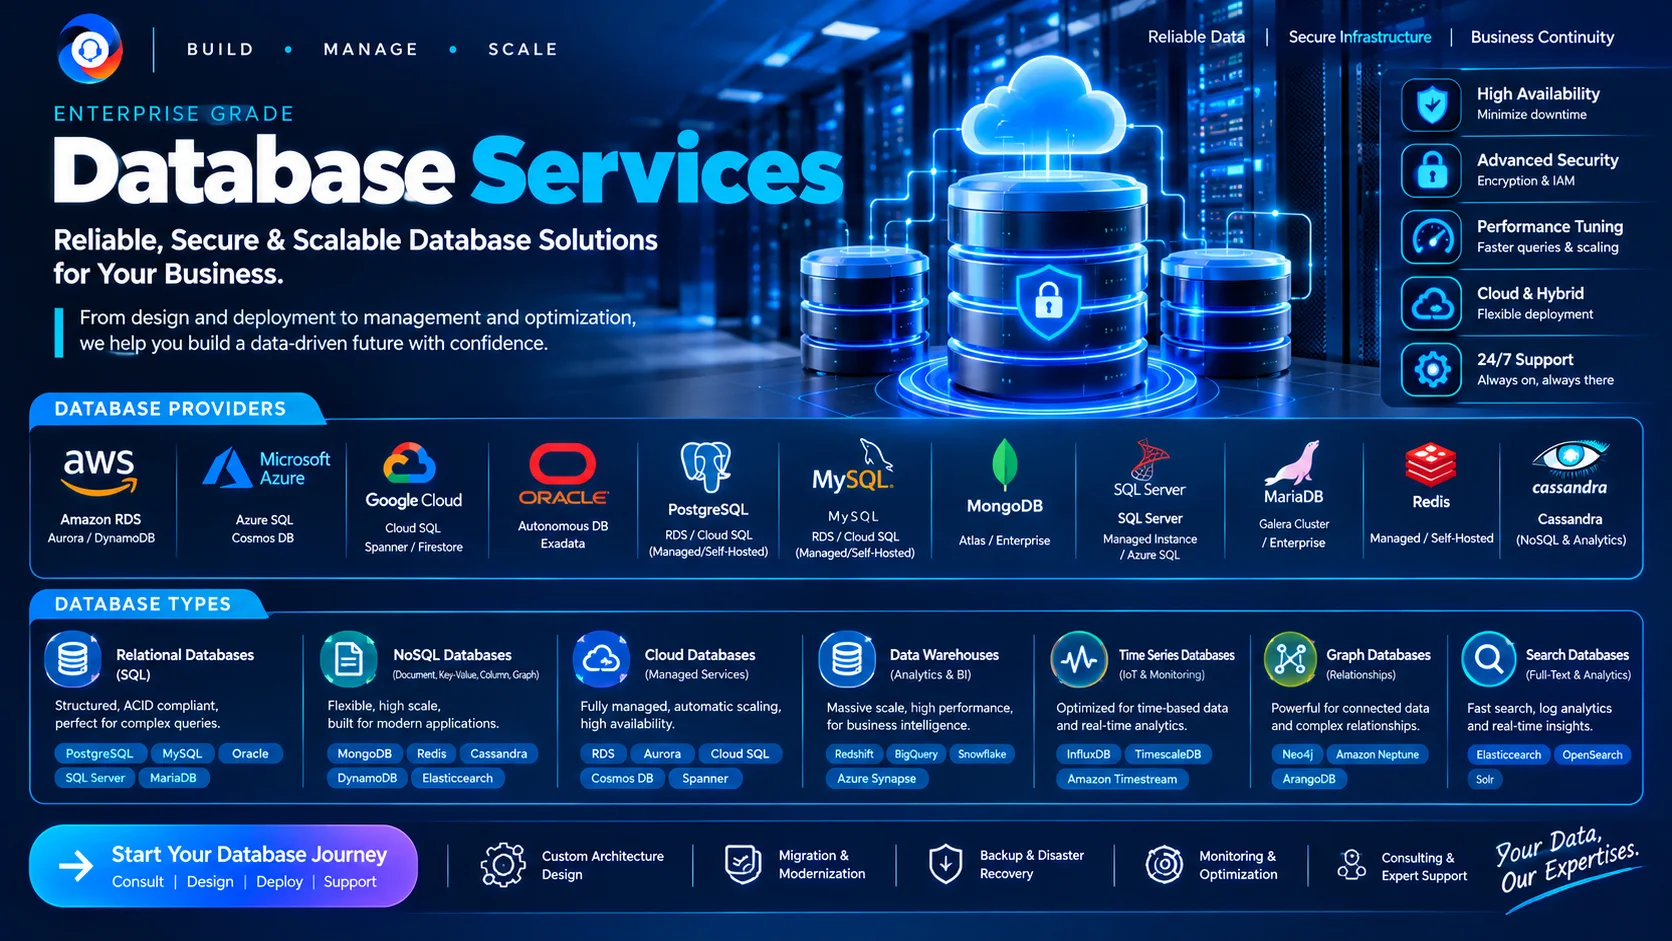Screen dimensions: 1672x941
Task: Select the MongoDB leaf logo
Action: [1004, 465]
